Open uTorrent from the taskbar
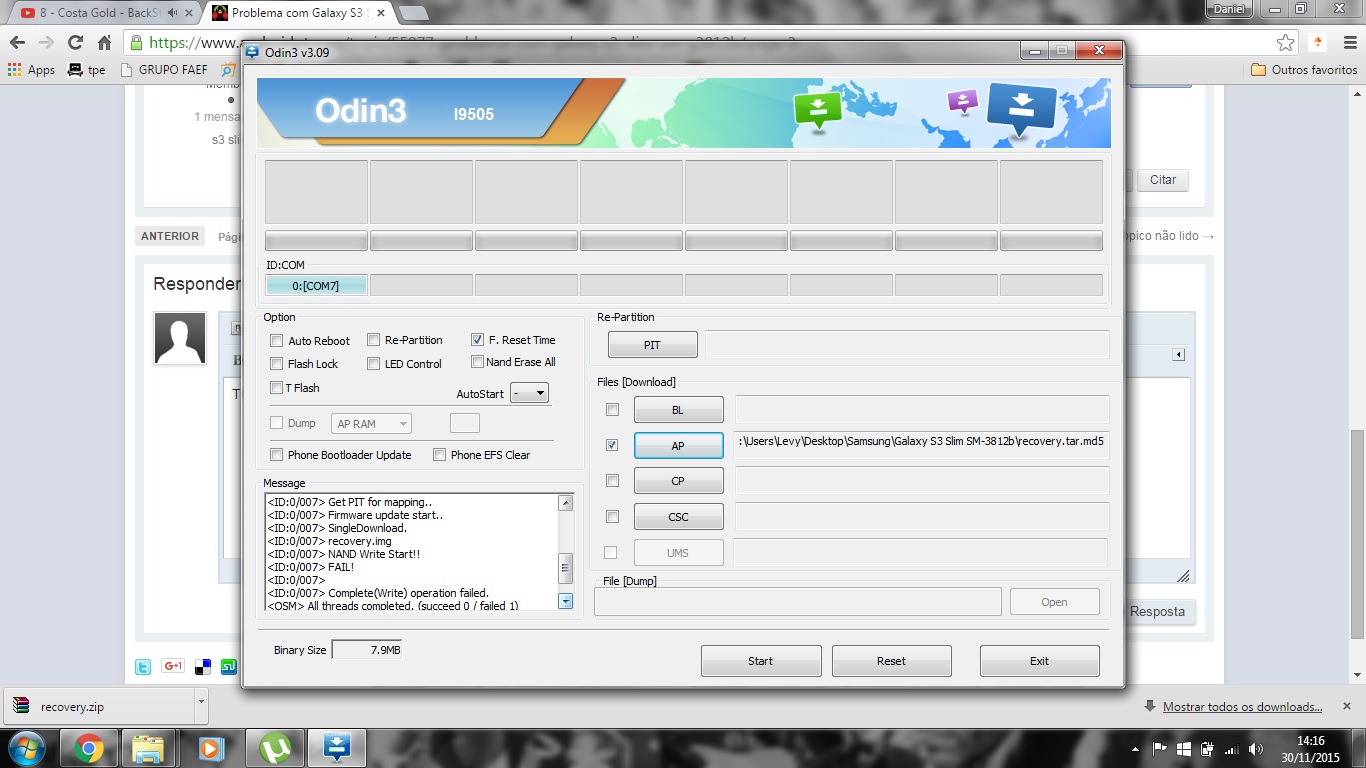 pyautogui.click(x=274, y=748)
